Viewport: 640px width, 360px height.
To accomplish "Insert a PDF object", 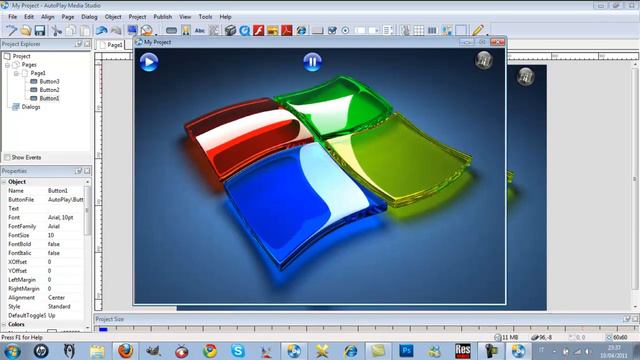I will click(287, 31).
